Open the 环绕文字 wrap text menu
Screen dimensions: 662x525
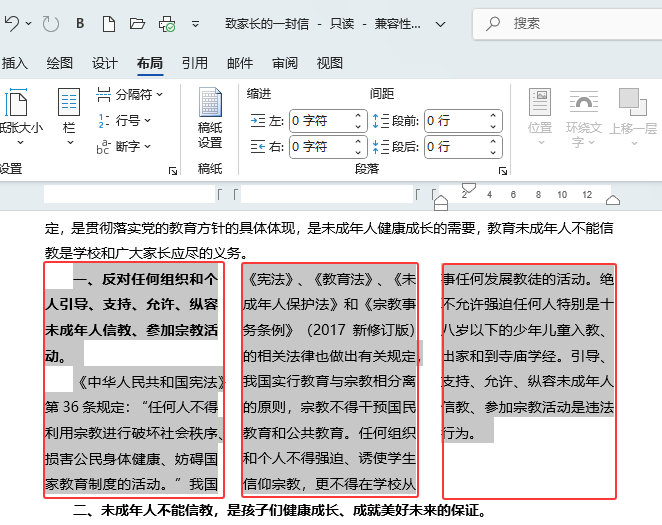[x=583, y=118]
